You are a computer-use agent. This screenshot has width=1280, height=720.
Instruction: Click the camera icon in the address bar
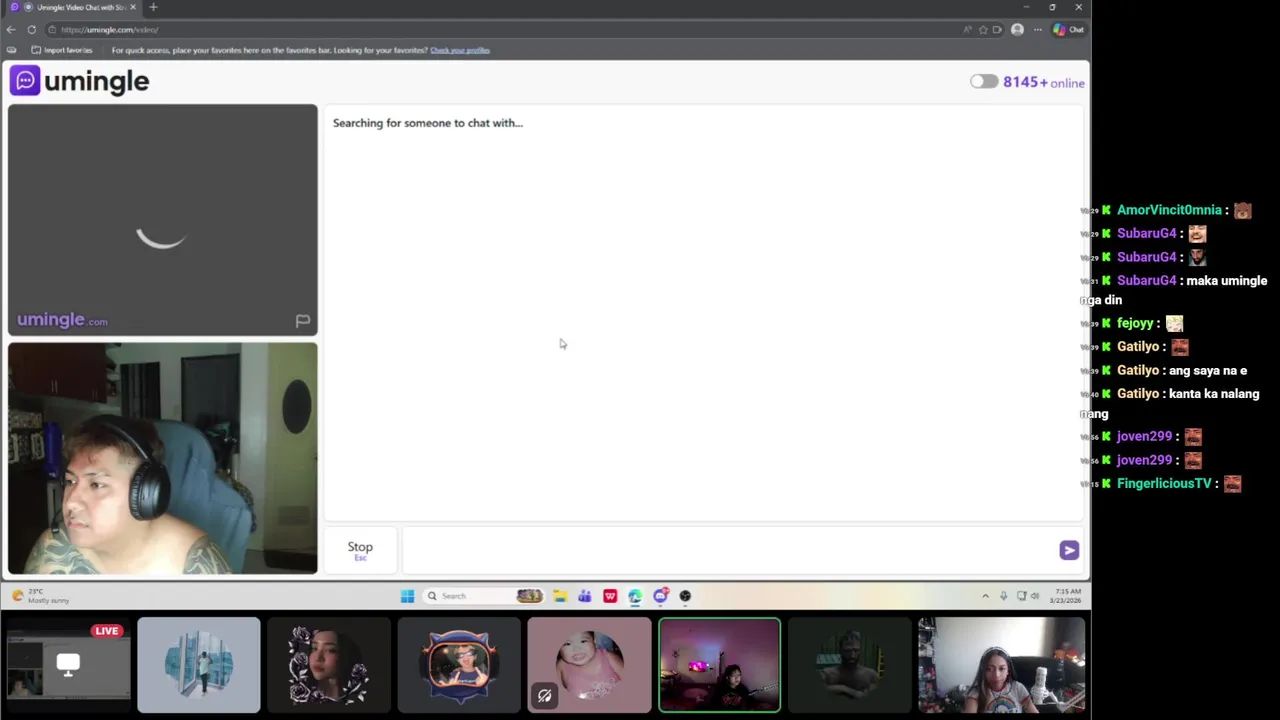point(997,30)
